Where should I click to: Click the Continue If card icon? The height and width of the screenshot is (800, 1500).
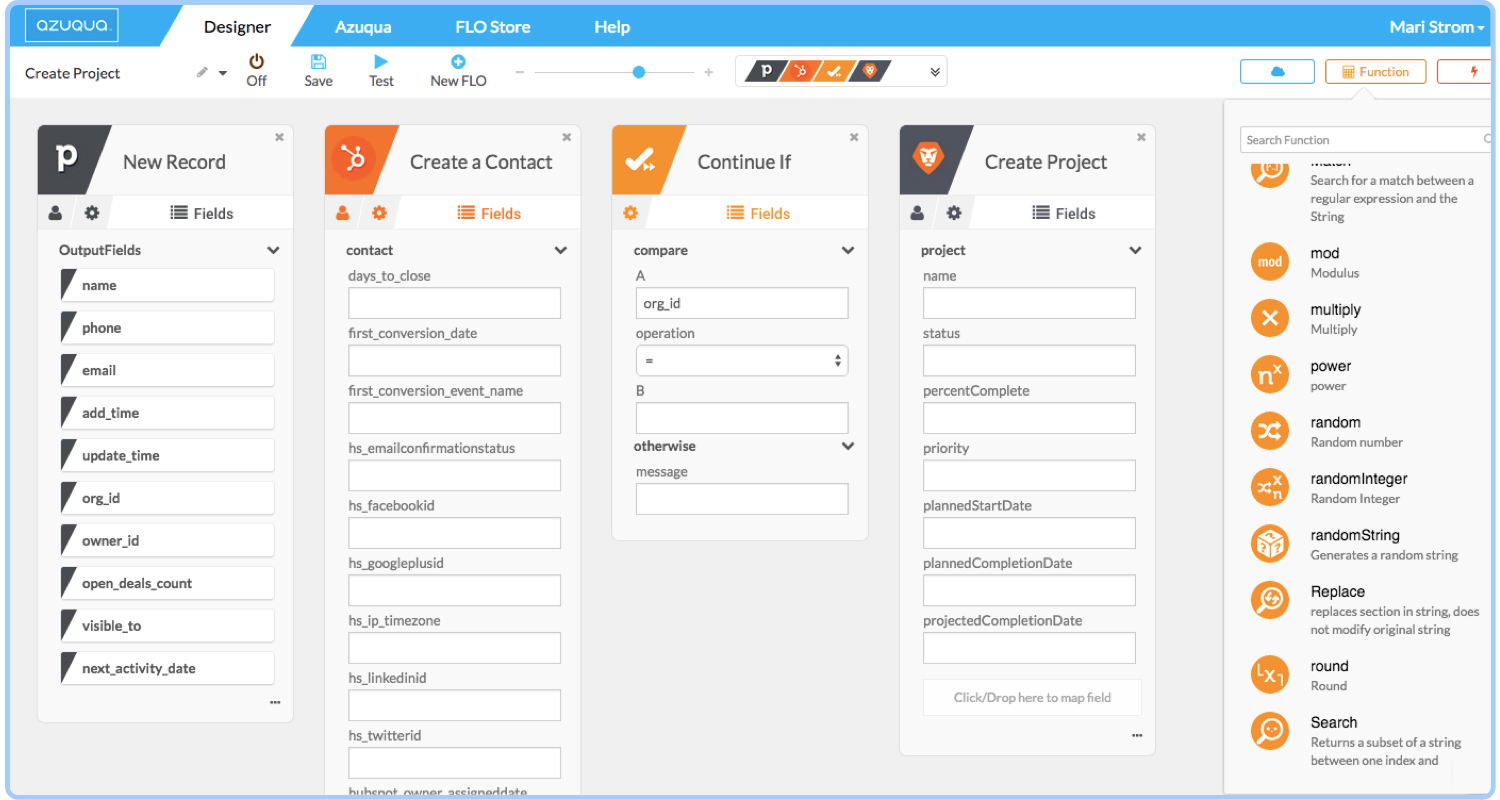(x=640, y=159)
